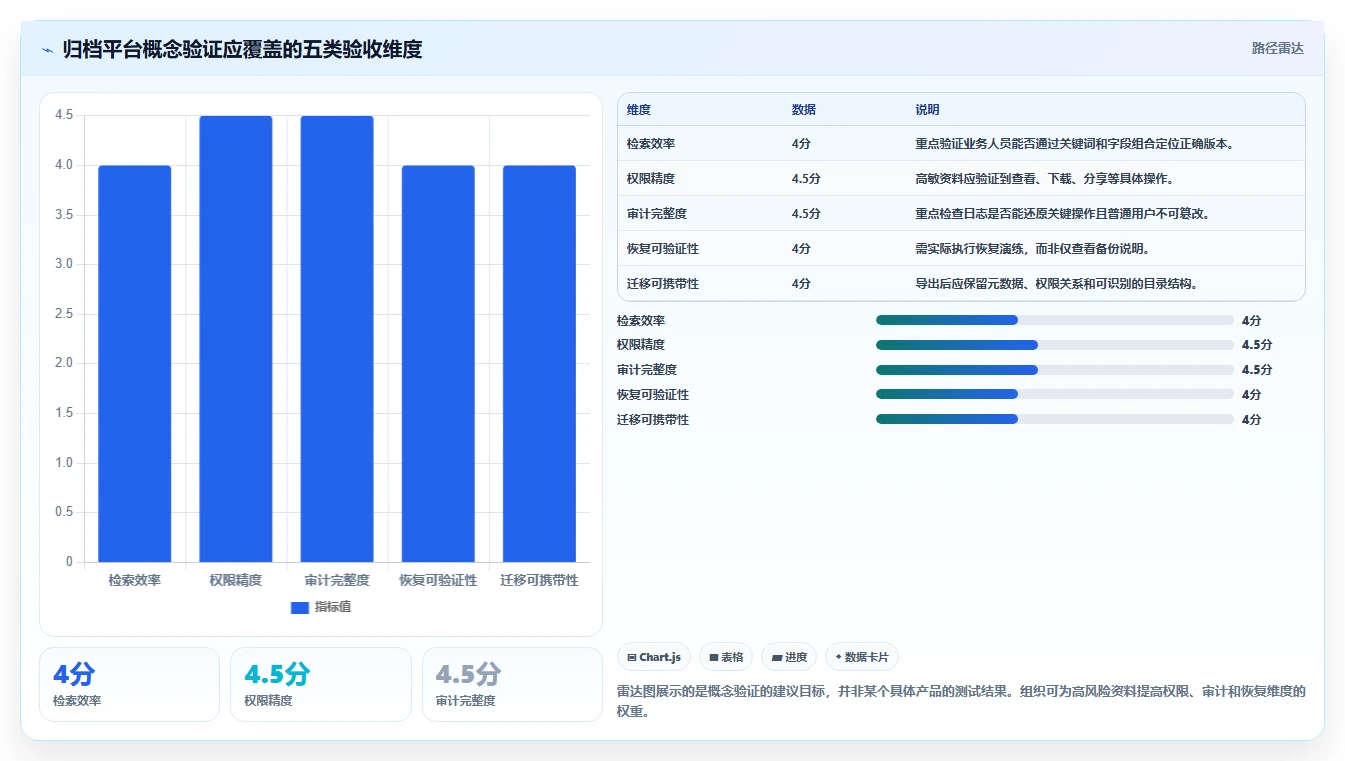The width and height of the screenshot is (1345, 761).
Task: Click the 恢复可验证性 progress bar
Action: coord(1054,394)
